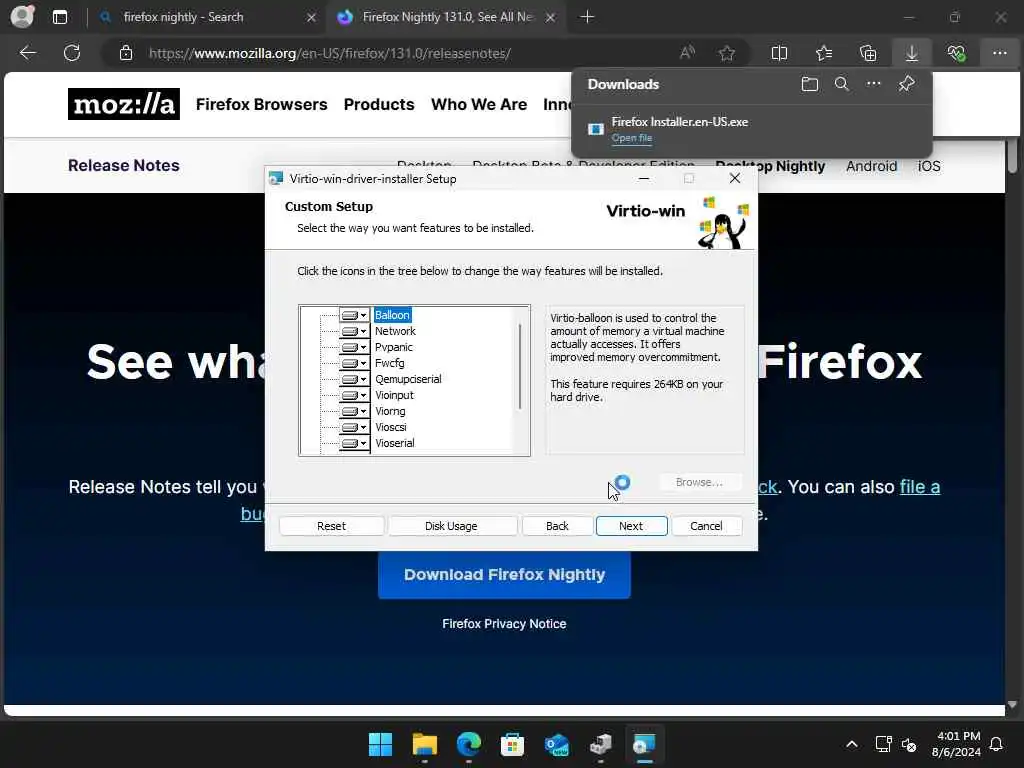The width and height of the screenshot is (1024, 768).
Task: Go Back in Virtio-win setup
Action: (x=557, y=526)
